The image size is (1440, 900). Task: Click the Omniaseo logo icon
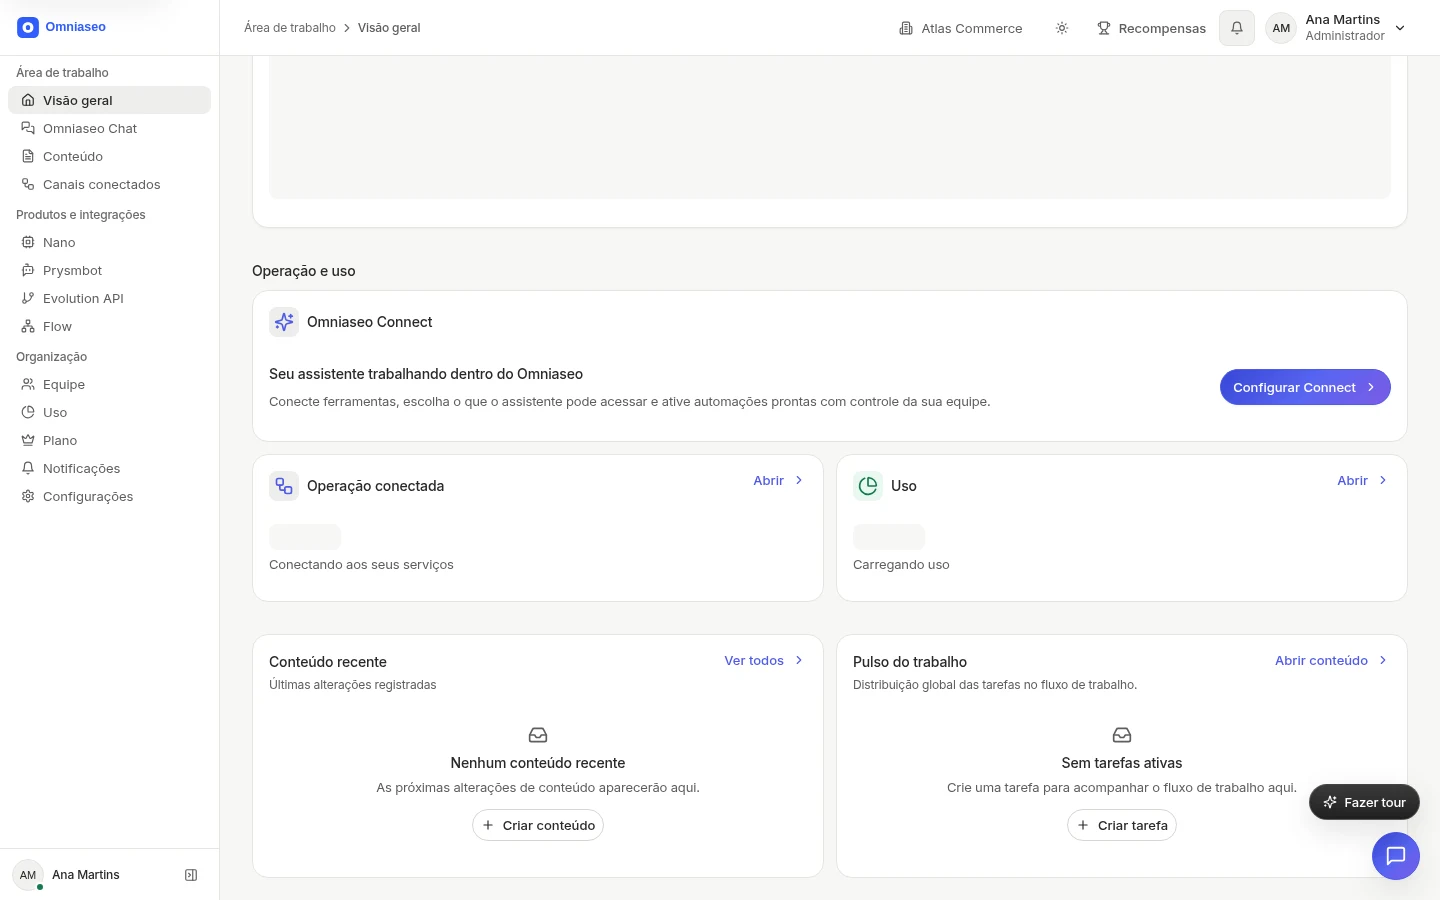point(28,28)
